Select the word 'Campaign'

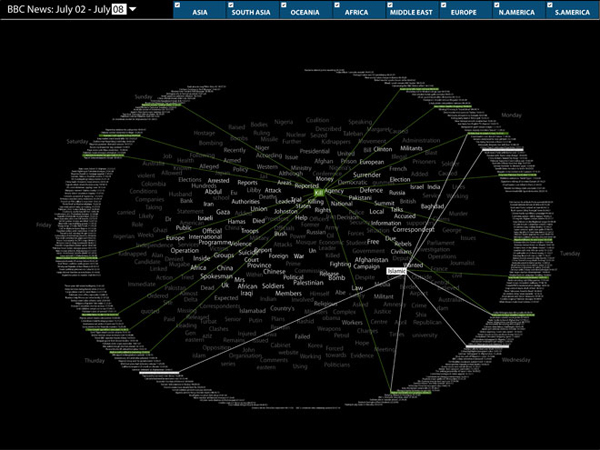pos(367,267)
